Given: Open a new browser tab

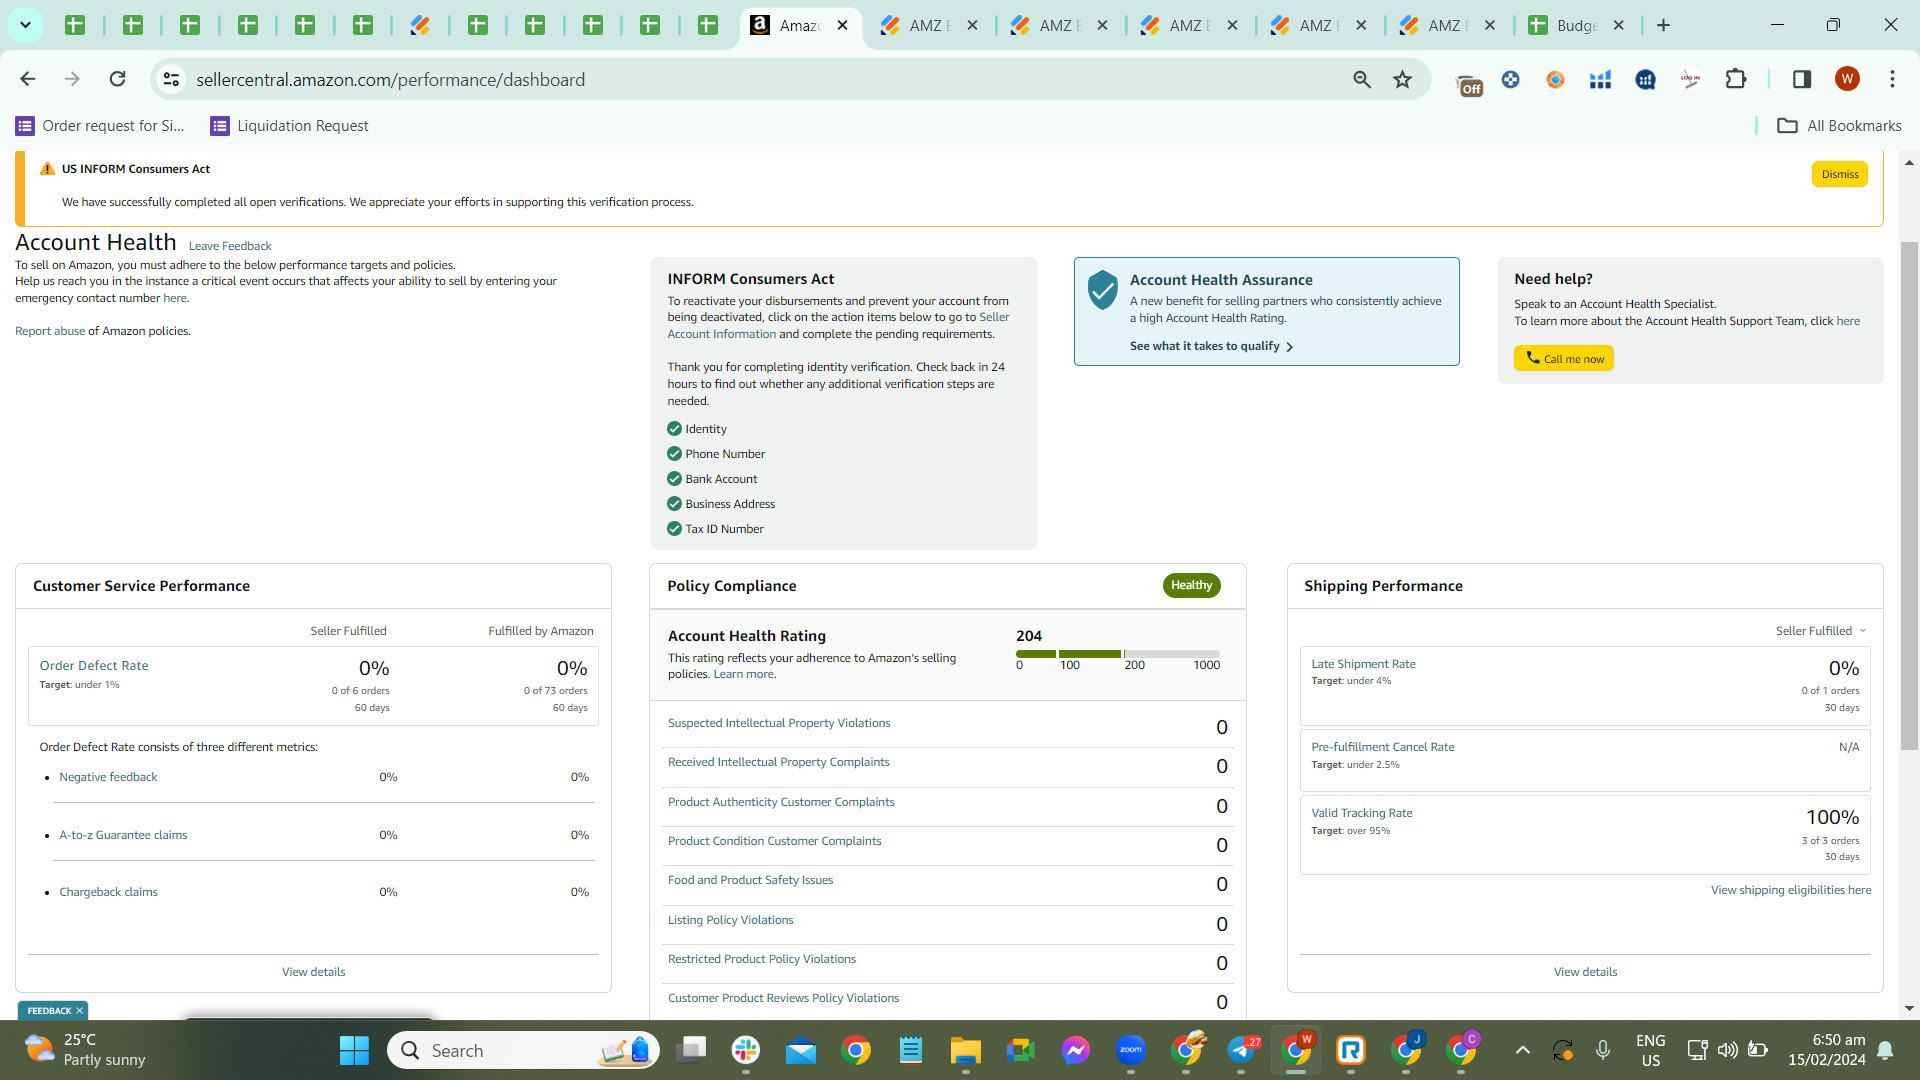Looking at the screenshot, I should click(x=1663, y=25).
